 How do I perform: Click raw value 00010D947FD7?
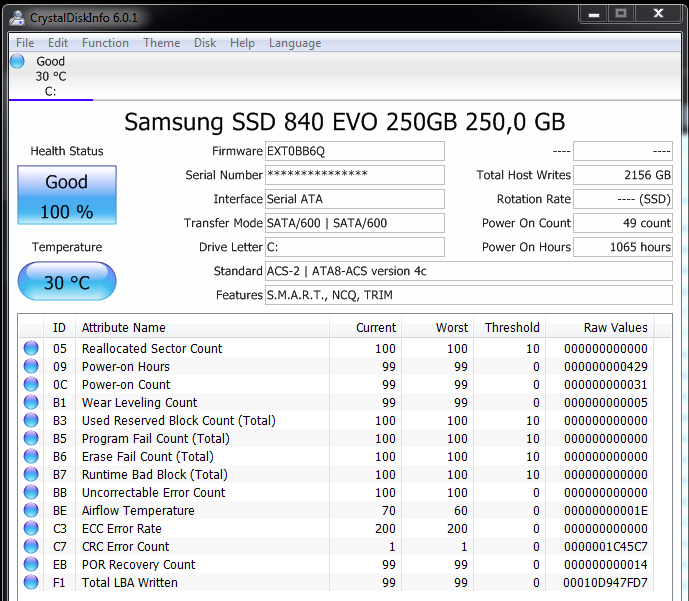[606, 583]
